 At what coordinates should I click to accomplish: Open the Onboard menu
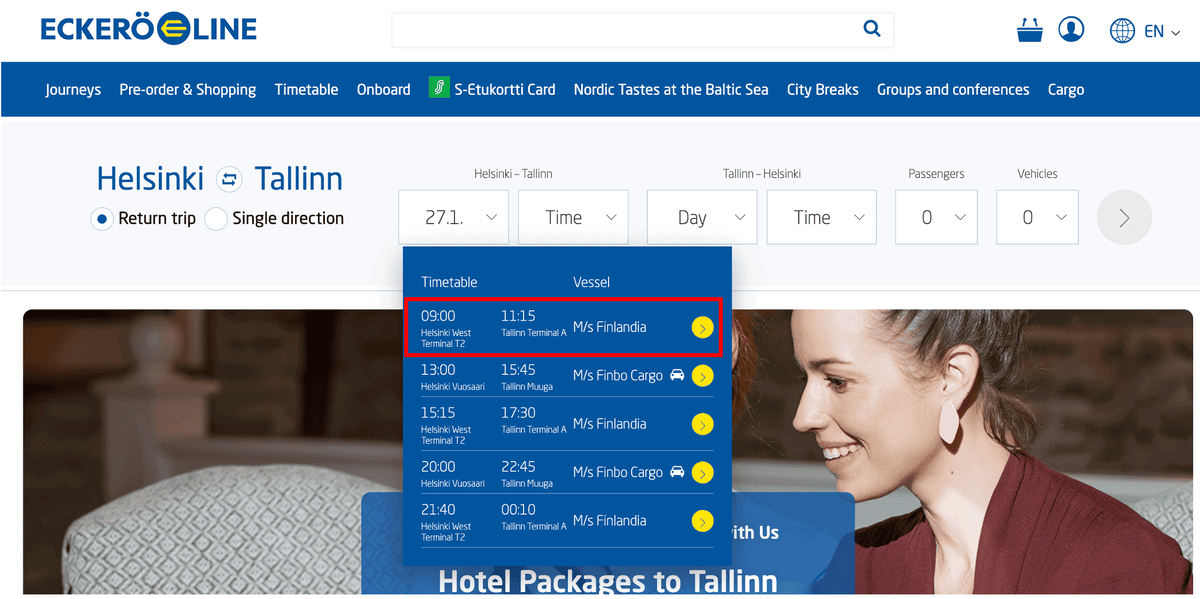tap(384, 89)
